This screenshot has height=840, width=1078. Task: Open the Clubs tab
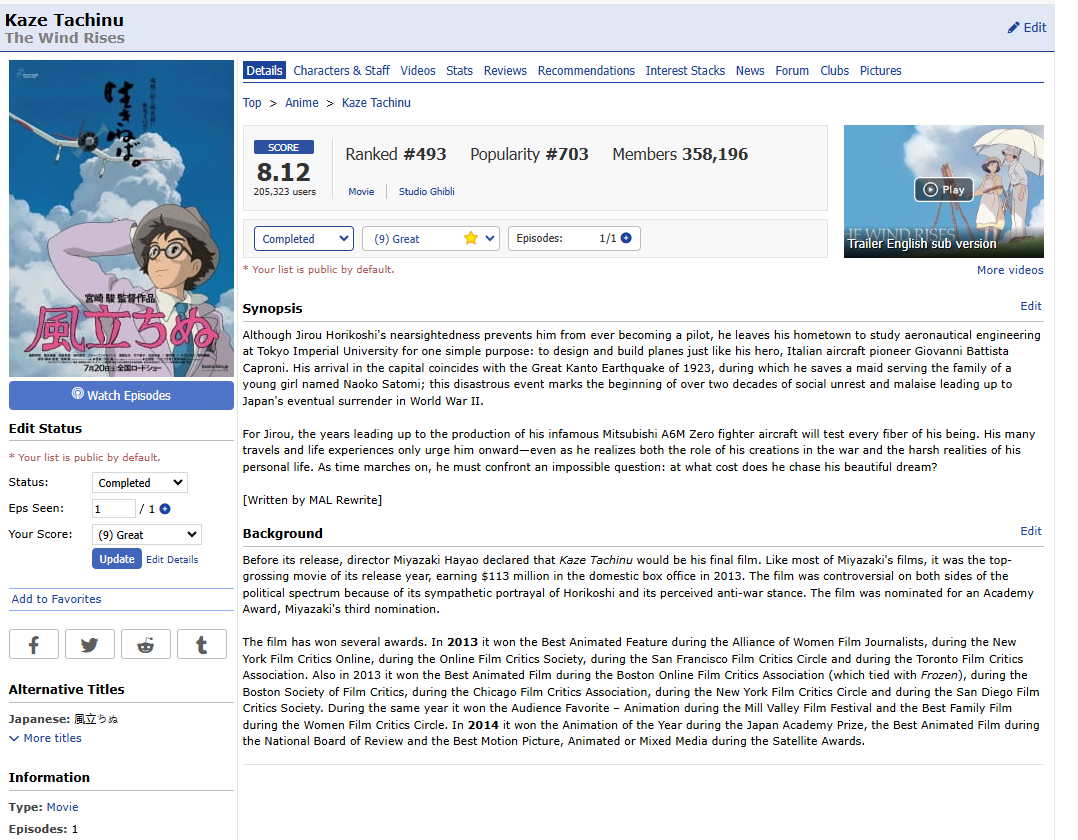point(834,71)
